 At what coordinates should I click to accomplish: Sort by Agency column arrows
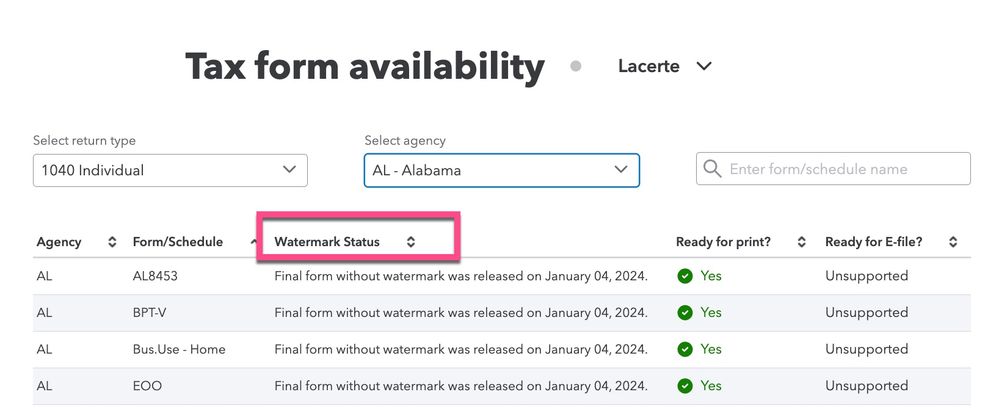(112, 242)
